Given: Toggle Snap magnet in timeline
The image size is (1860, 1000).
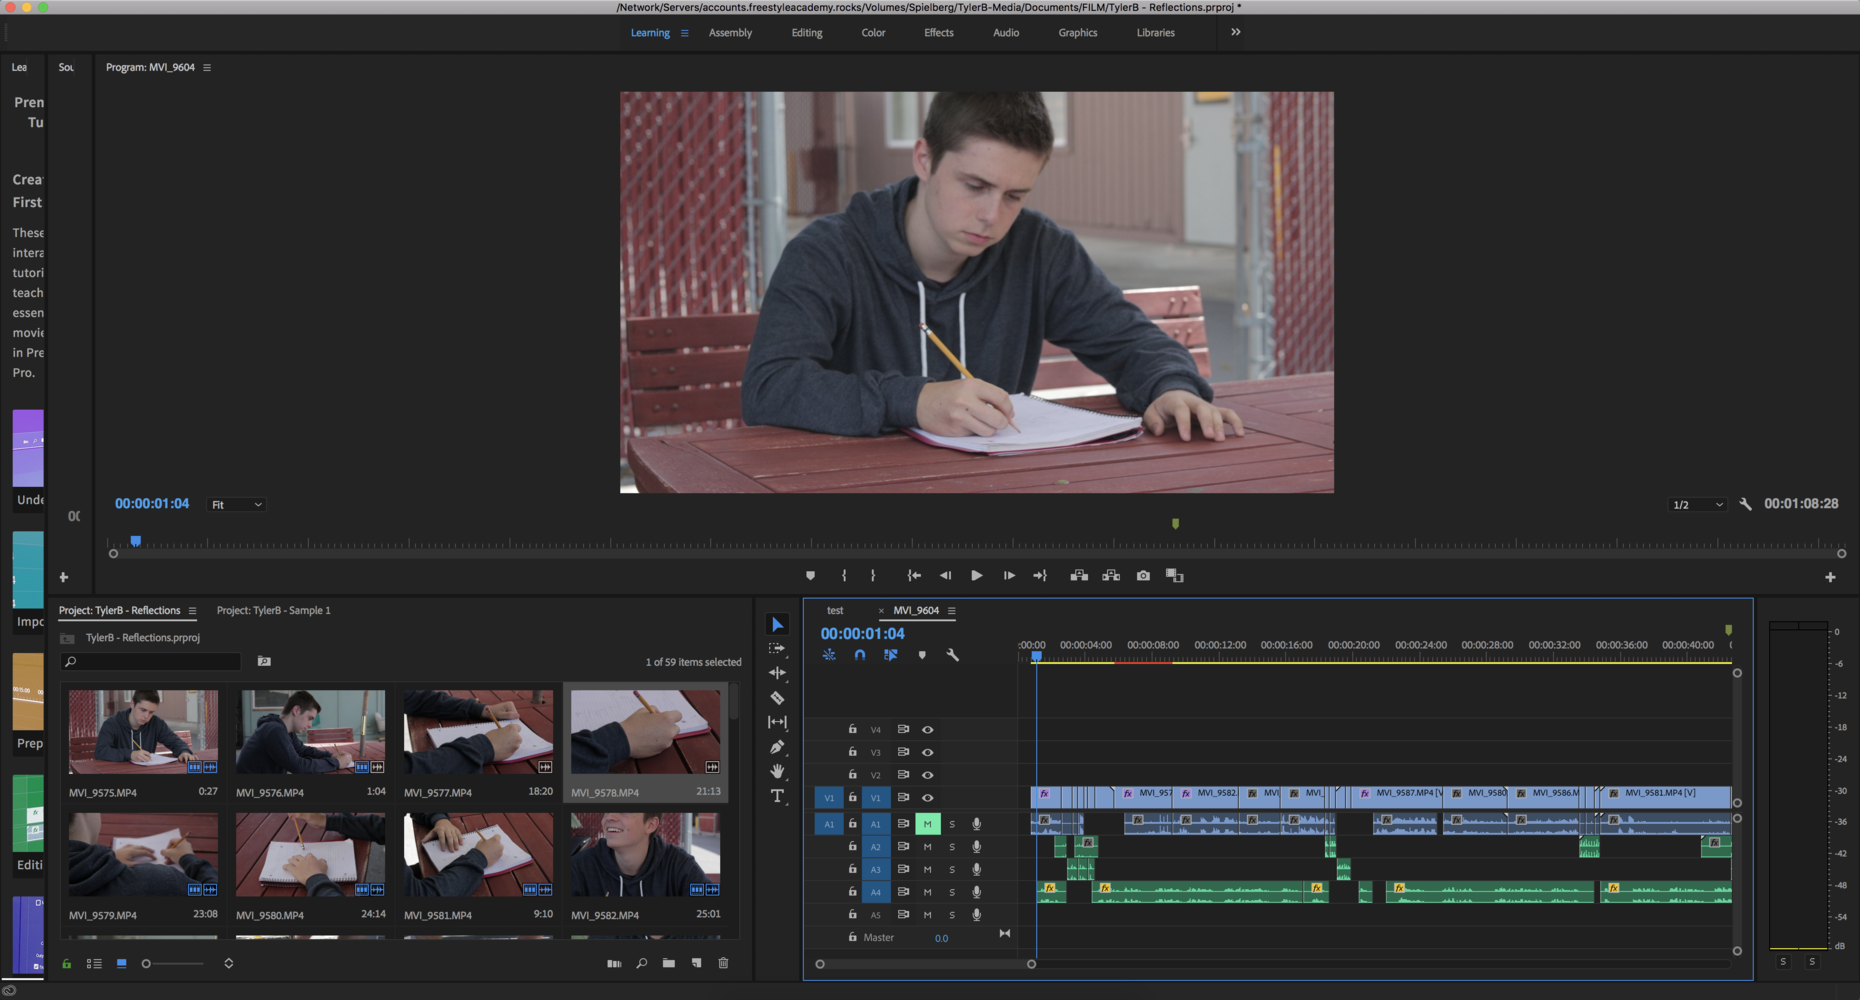Looking at the screenshot, I should click(x=860, y=655).
